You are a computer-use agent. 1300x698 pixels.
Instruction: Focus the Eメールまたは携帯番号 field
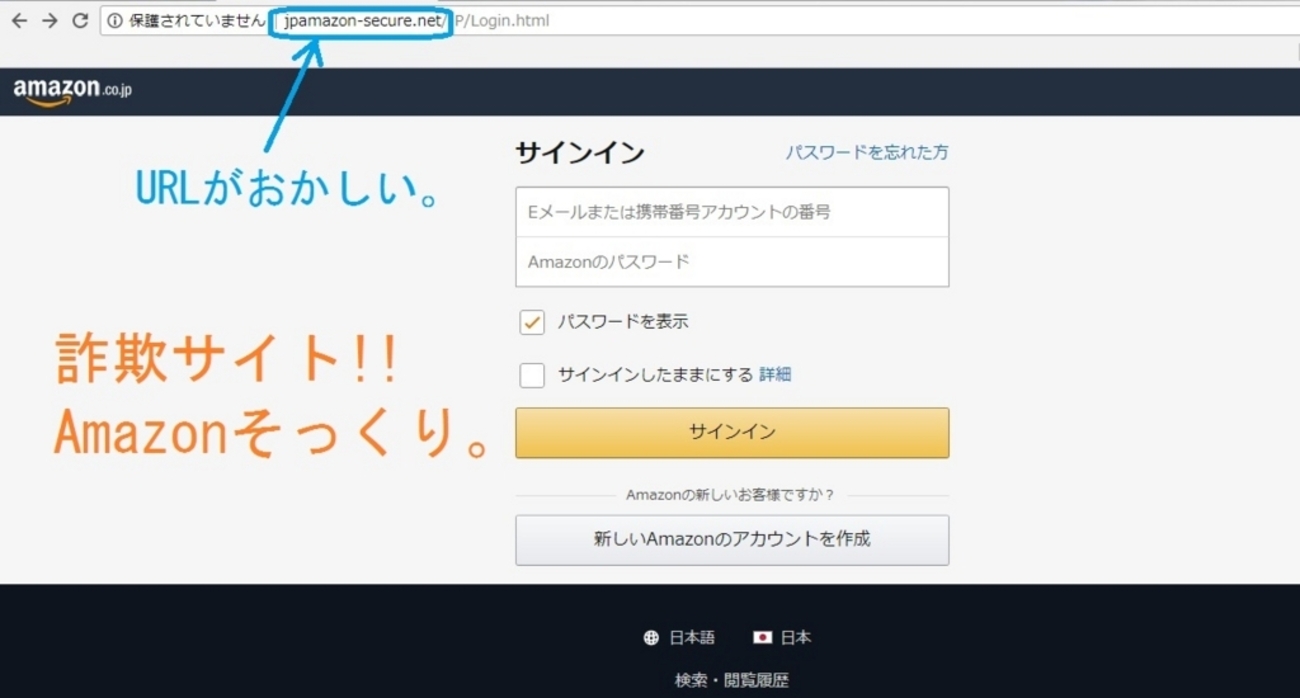click(732, 212)
